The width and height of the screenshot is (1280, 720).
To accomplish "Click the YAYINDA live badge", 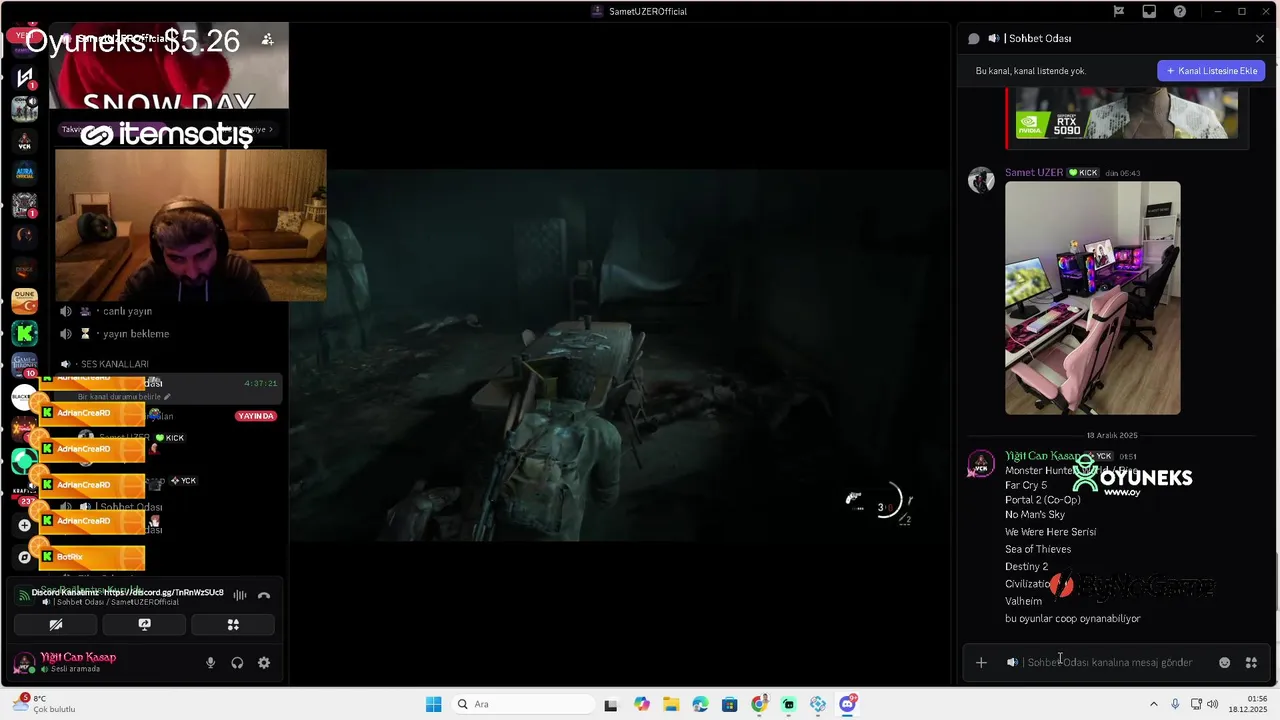I will (x=255, y=416).
